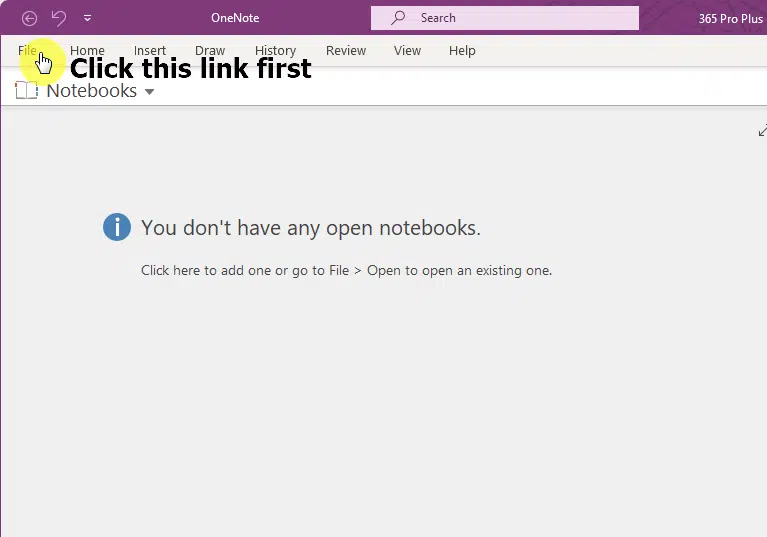
Task: Click the OneNote title text
Action: point(235,18)
